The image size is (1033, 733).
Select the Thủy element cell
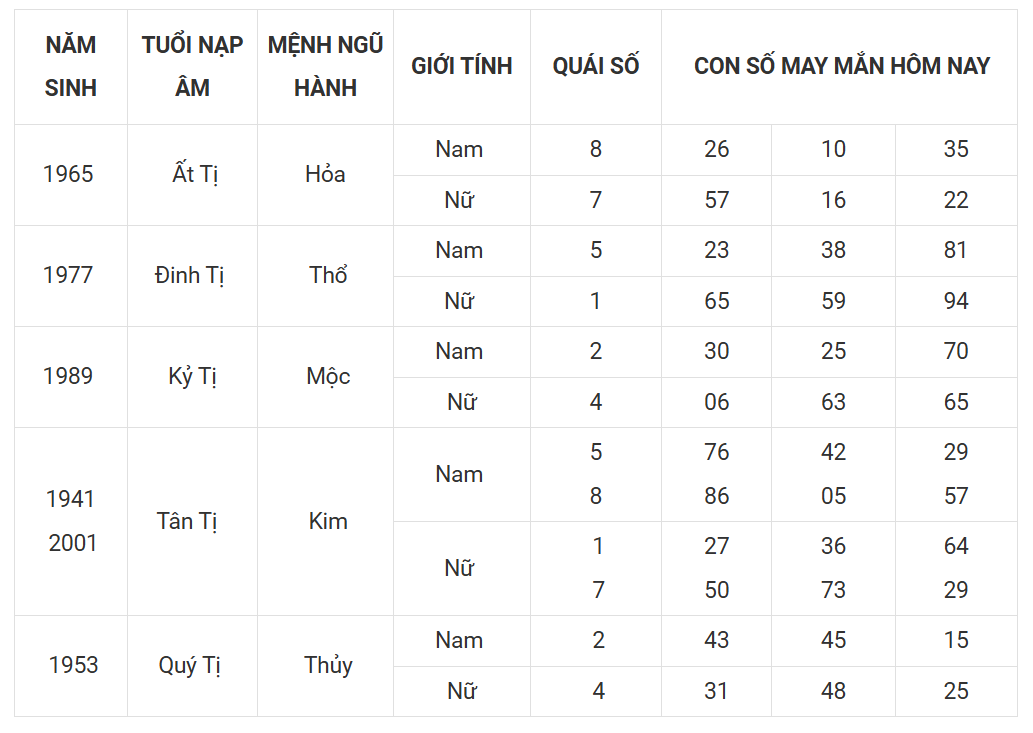[325, 666]
